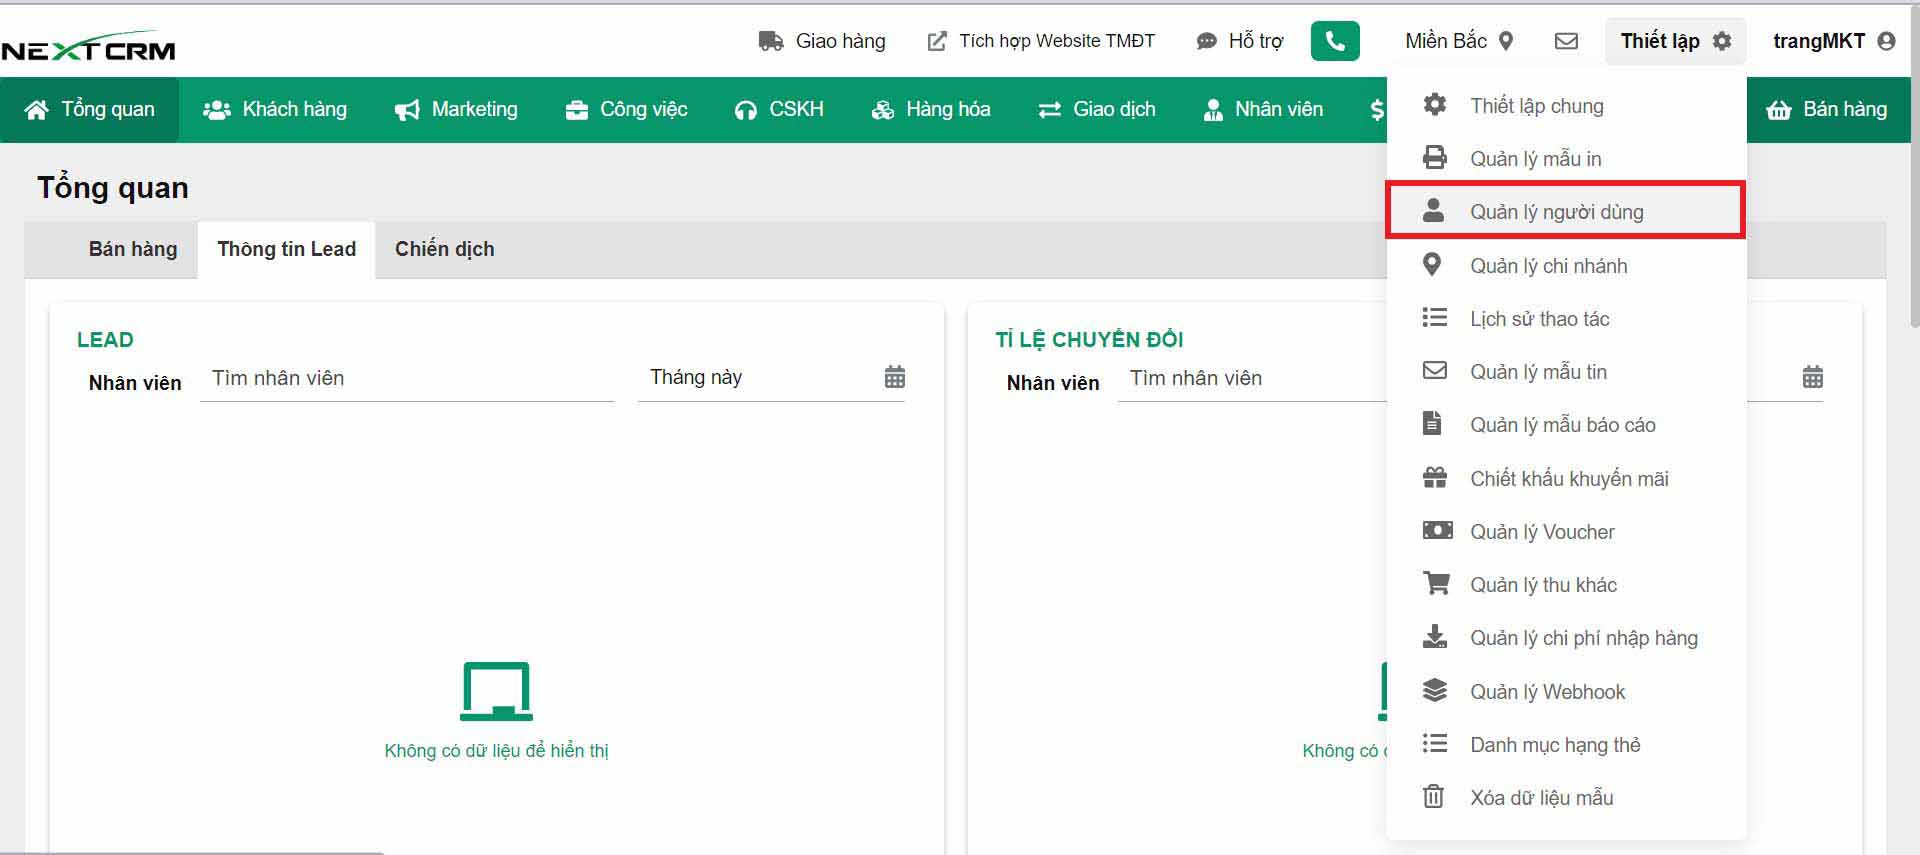Click the green phone call icon

tap(1334, 41)
